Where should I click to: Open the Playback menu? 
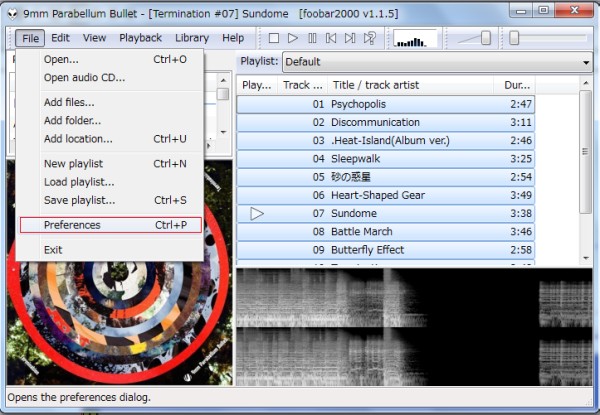click(x=140, y=38)
